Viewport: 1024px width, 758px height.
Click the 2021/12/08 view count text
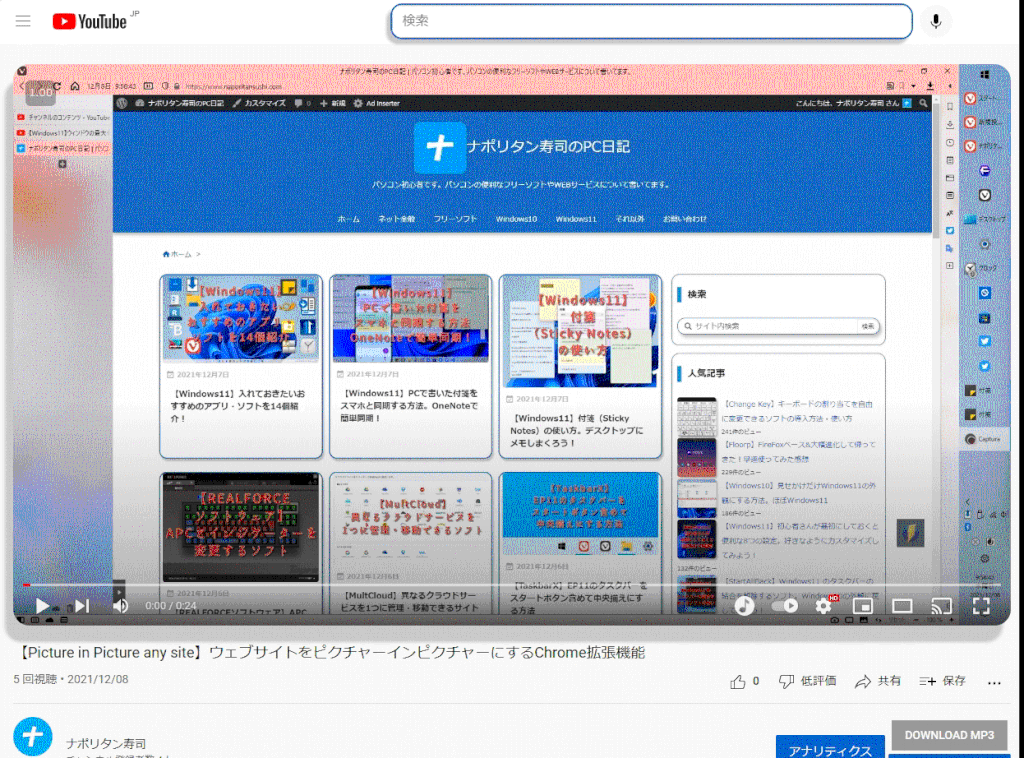click(x=71, y=679)
